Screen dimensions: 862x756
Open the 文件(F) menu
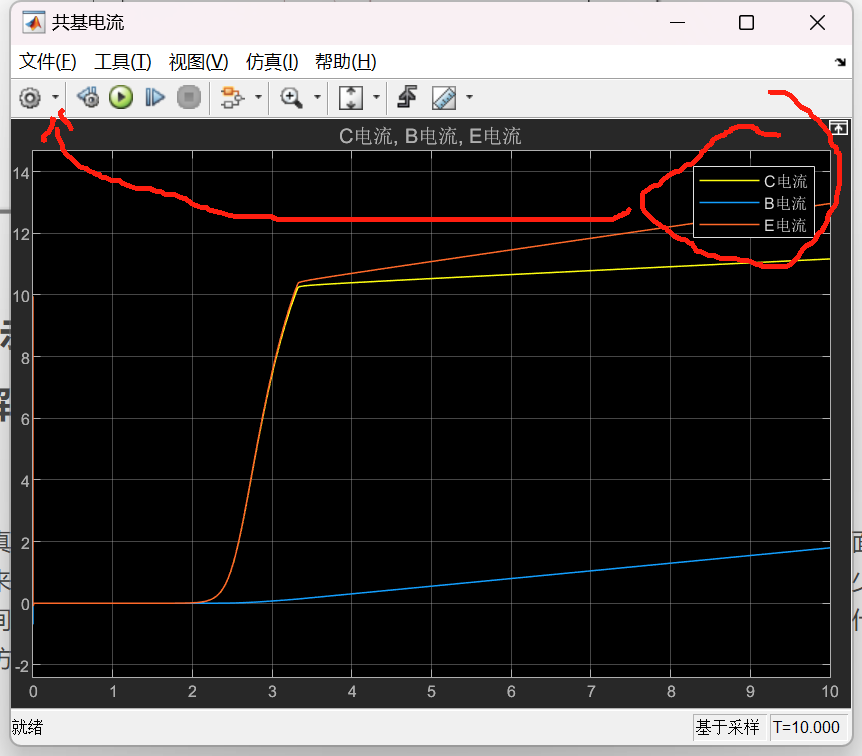(x=47, y=62)
